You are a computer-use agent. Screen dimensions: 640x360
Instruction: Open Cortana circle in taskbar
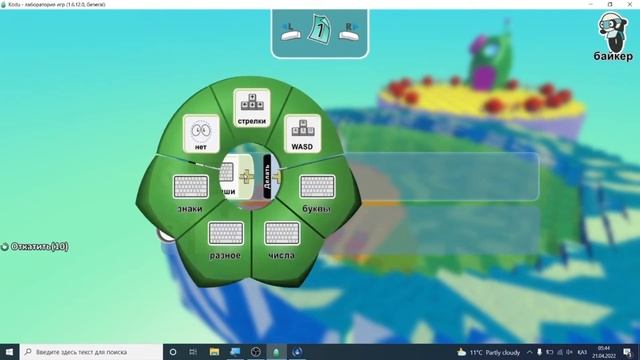pos(173,352)
